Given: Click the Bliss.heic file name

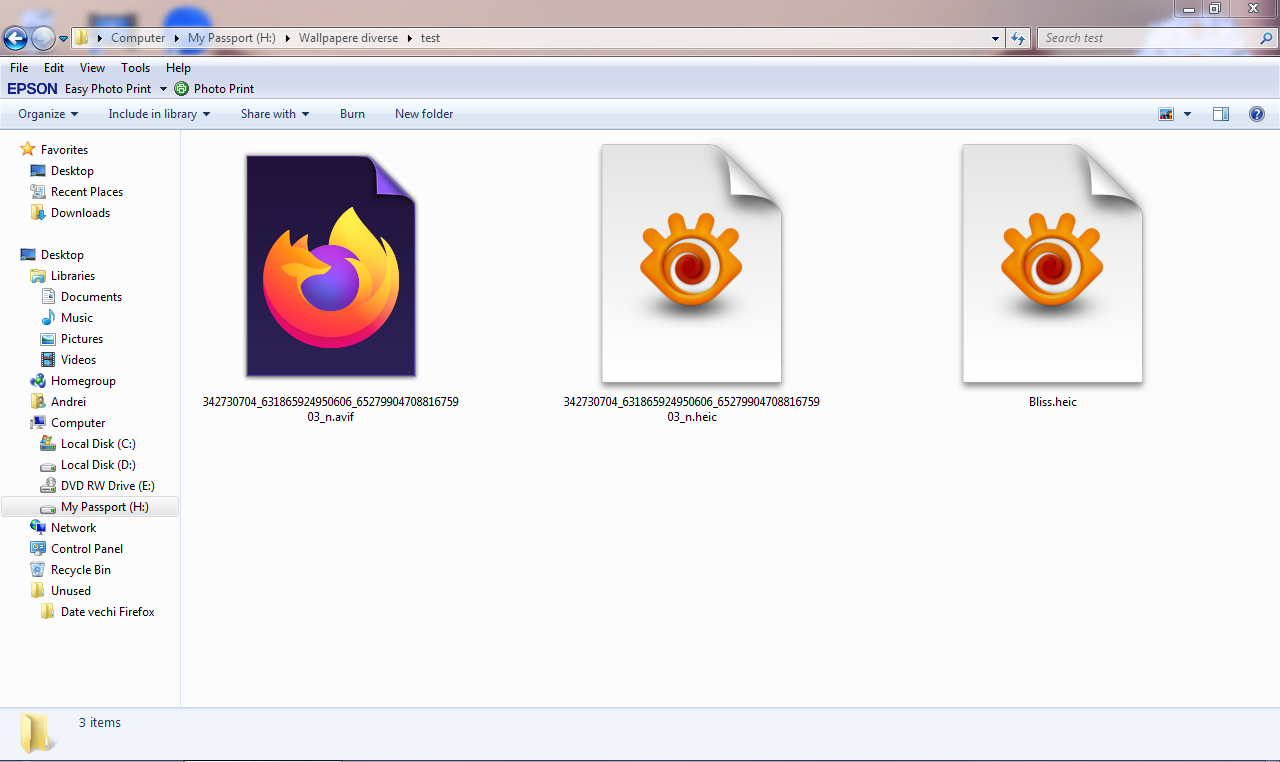Looking at the screenshot, I should (1053, 402).
